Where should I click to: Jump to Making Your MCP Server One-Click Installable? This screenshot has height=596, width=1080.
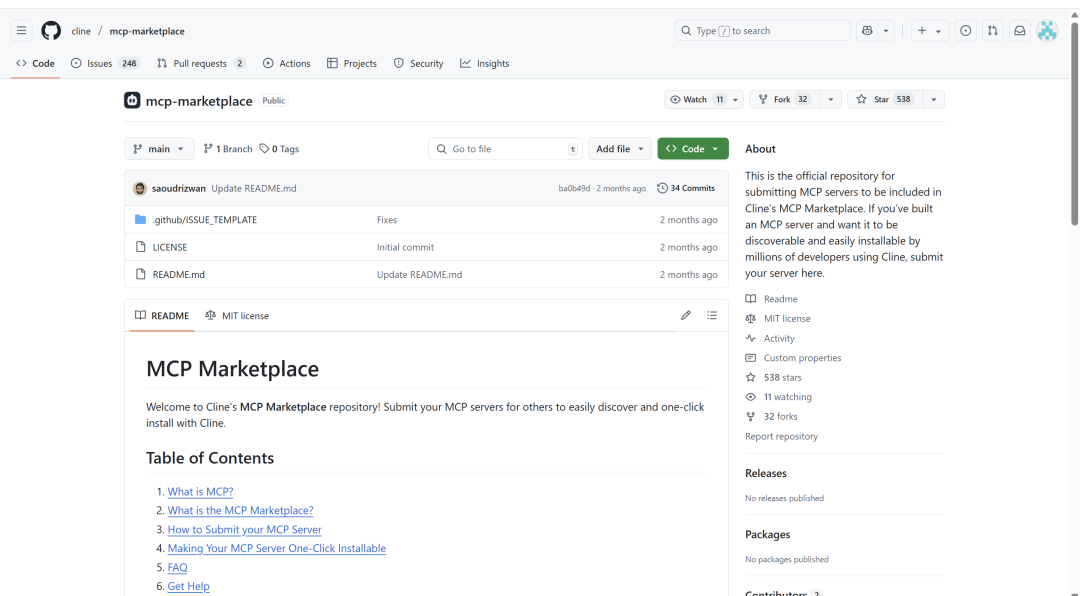click(277, 548)
